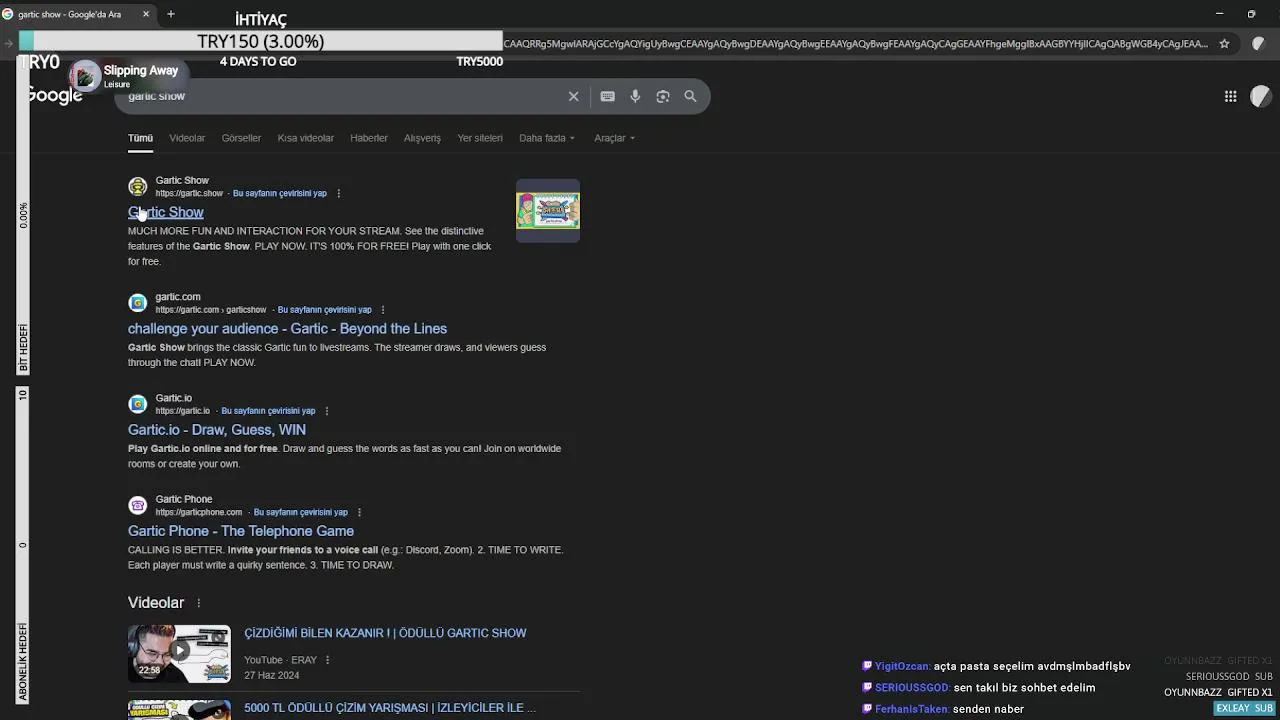This screenshot has width=1280, height=720.
Task: Open the Haberler tab
Action: coord(369,138)
